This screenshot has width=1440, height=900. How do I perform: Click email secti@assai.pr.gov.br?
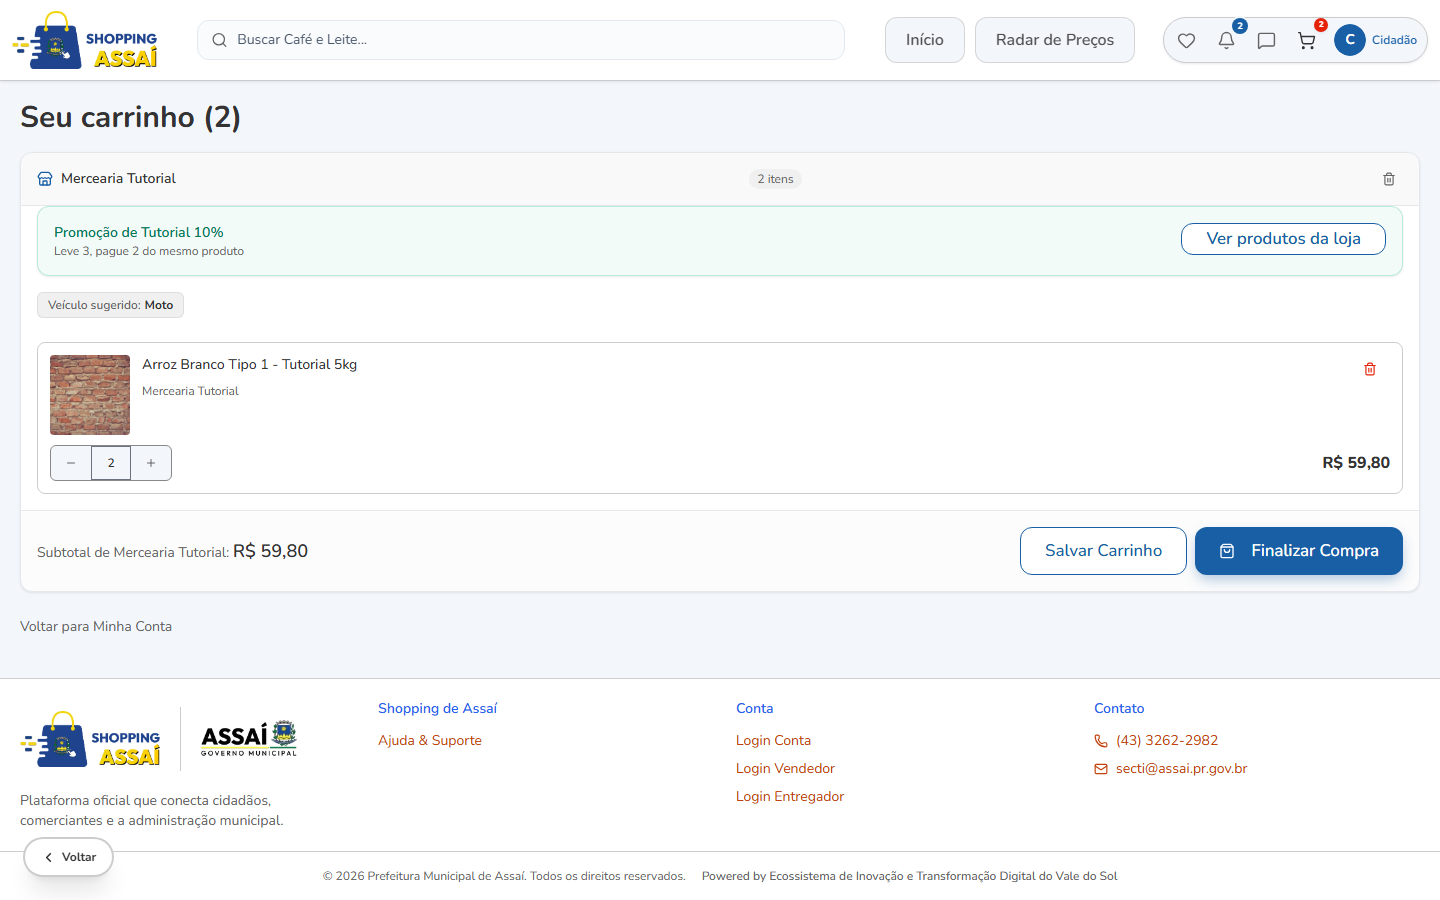point(1181,768)
